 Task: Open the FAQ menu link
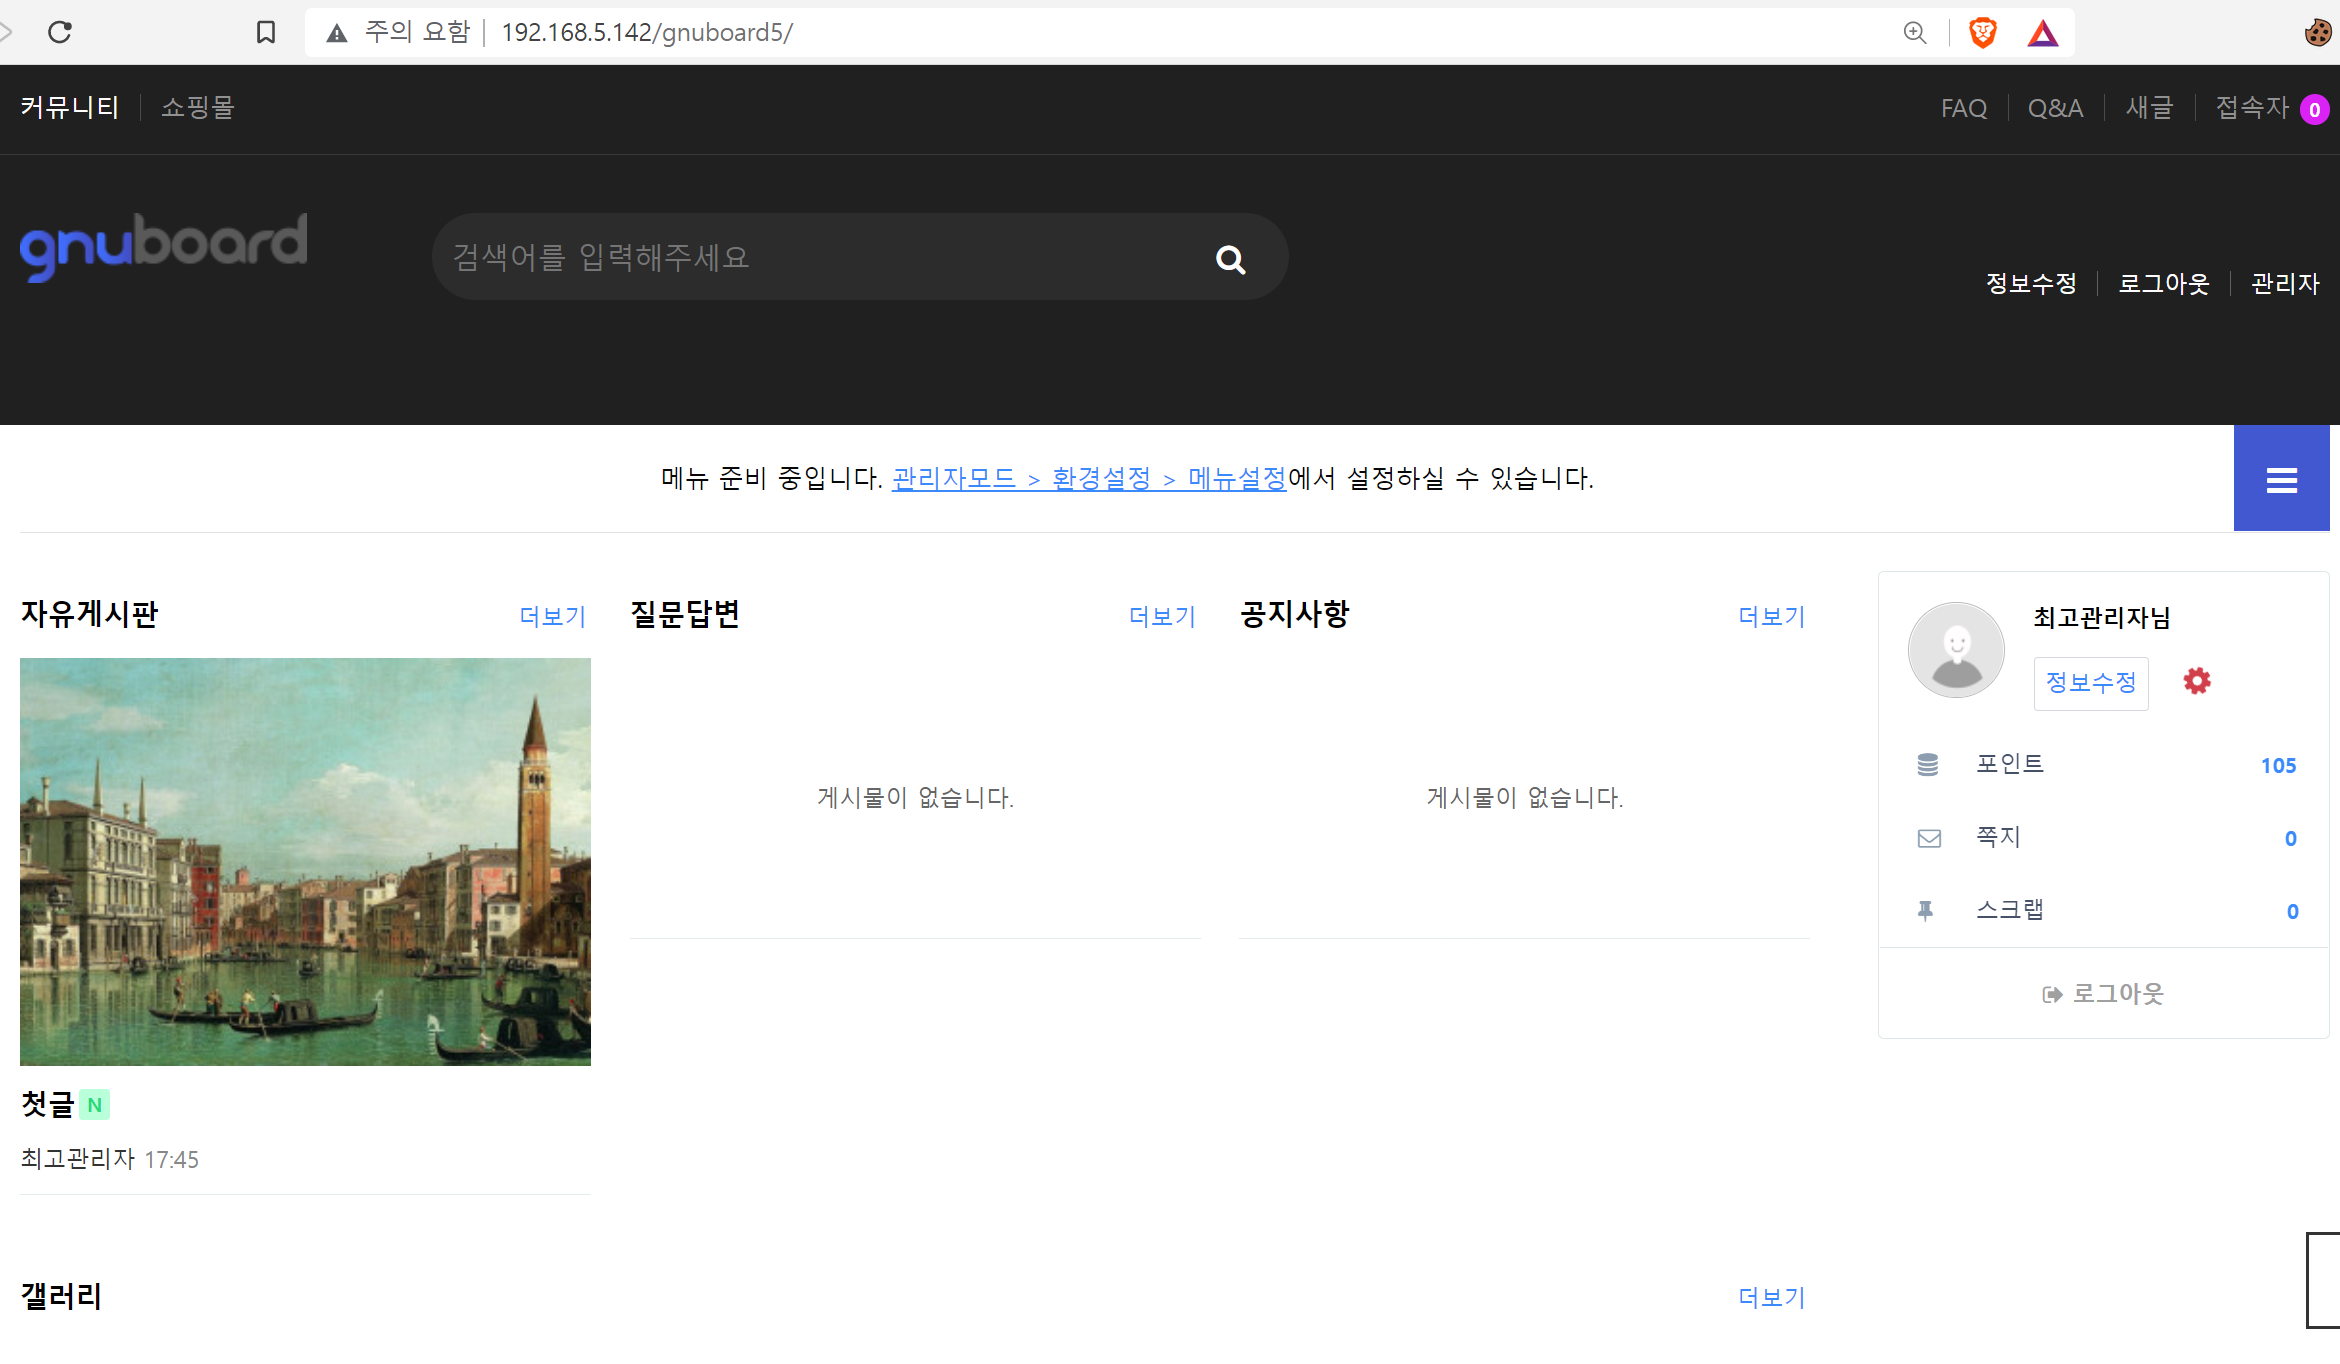tap(1963, 108)
